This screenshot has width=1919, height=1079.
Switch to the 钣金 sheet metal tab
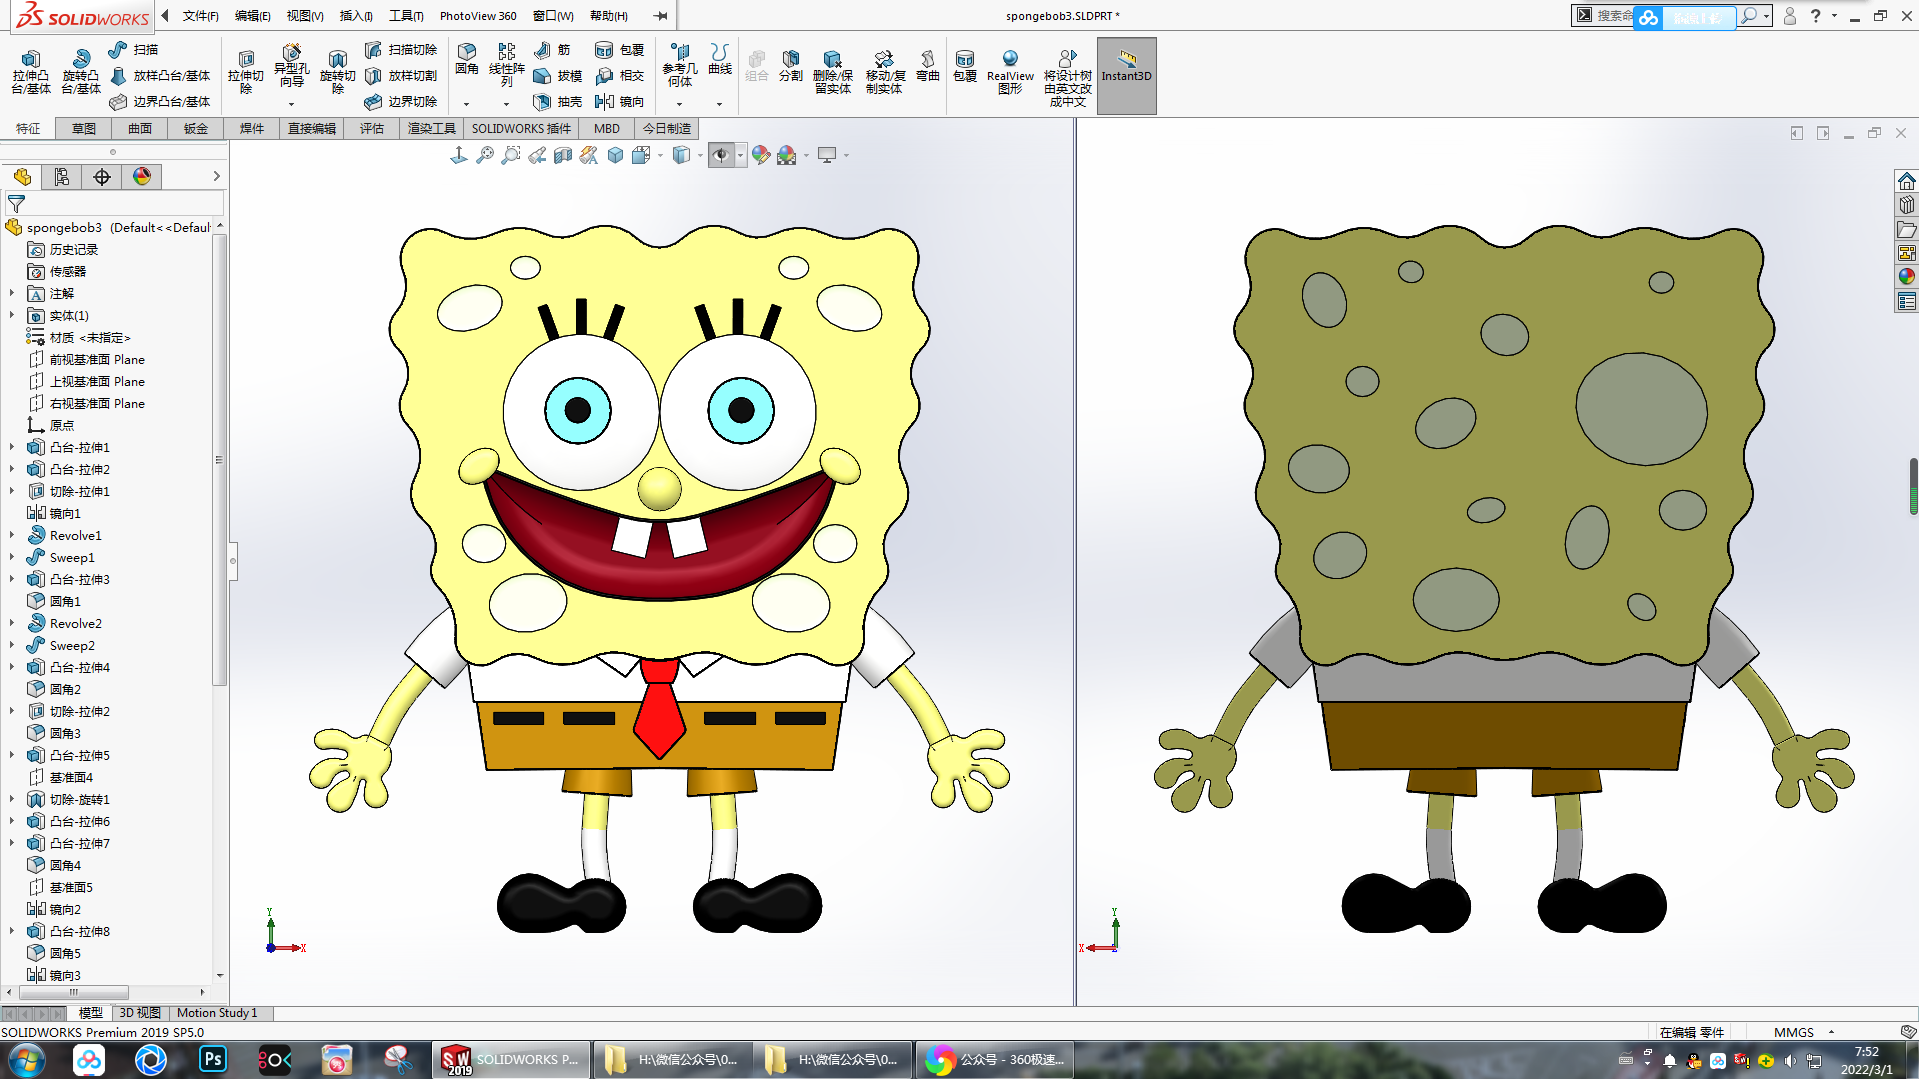click(x=196, y=129)
